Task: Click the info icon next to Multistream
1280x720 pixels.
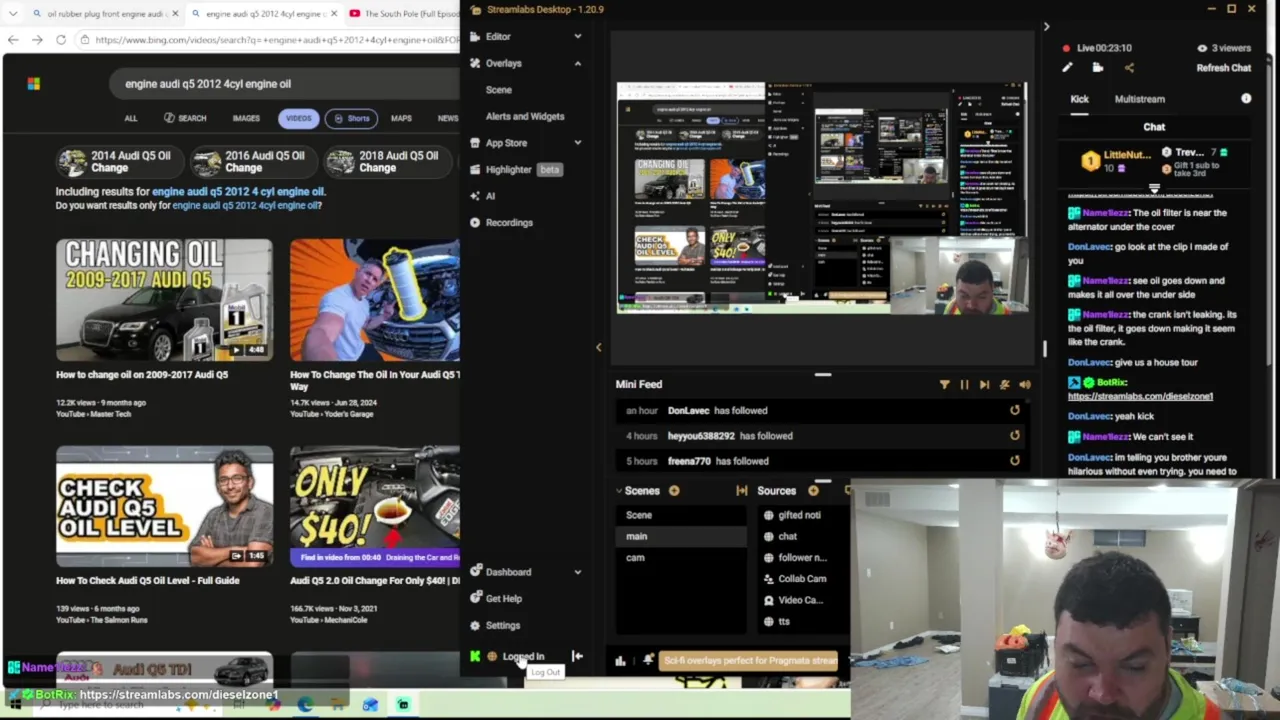Action: pos(1246,99)
